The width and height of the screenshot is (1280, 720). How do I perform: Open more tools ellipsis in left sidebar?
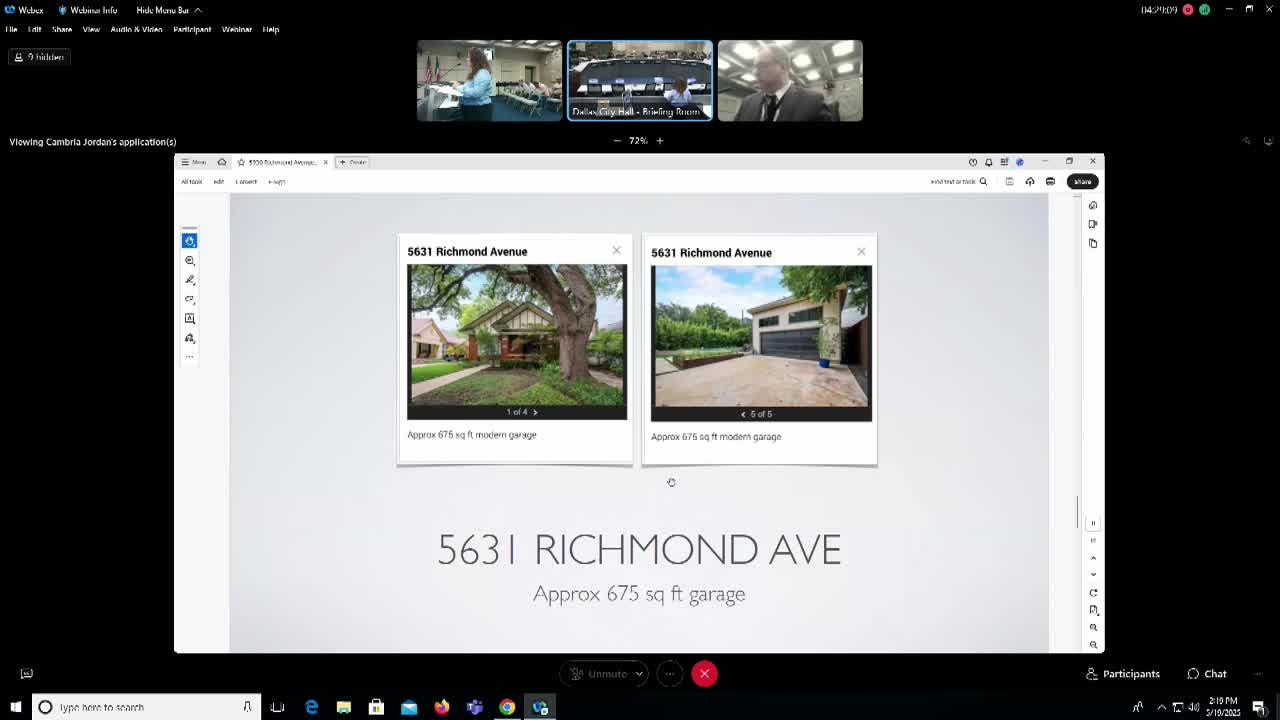pyautogui.click(x=189, y=356)
